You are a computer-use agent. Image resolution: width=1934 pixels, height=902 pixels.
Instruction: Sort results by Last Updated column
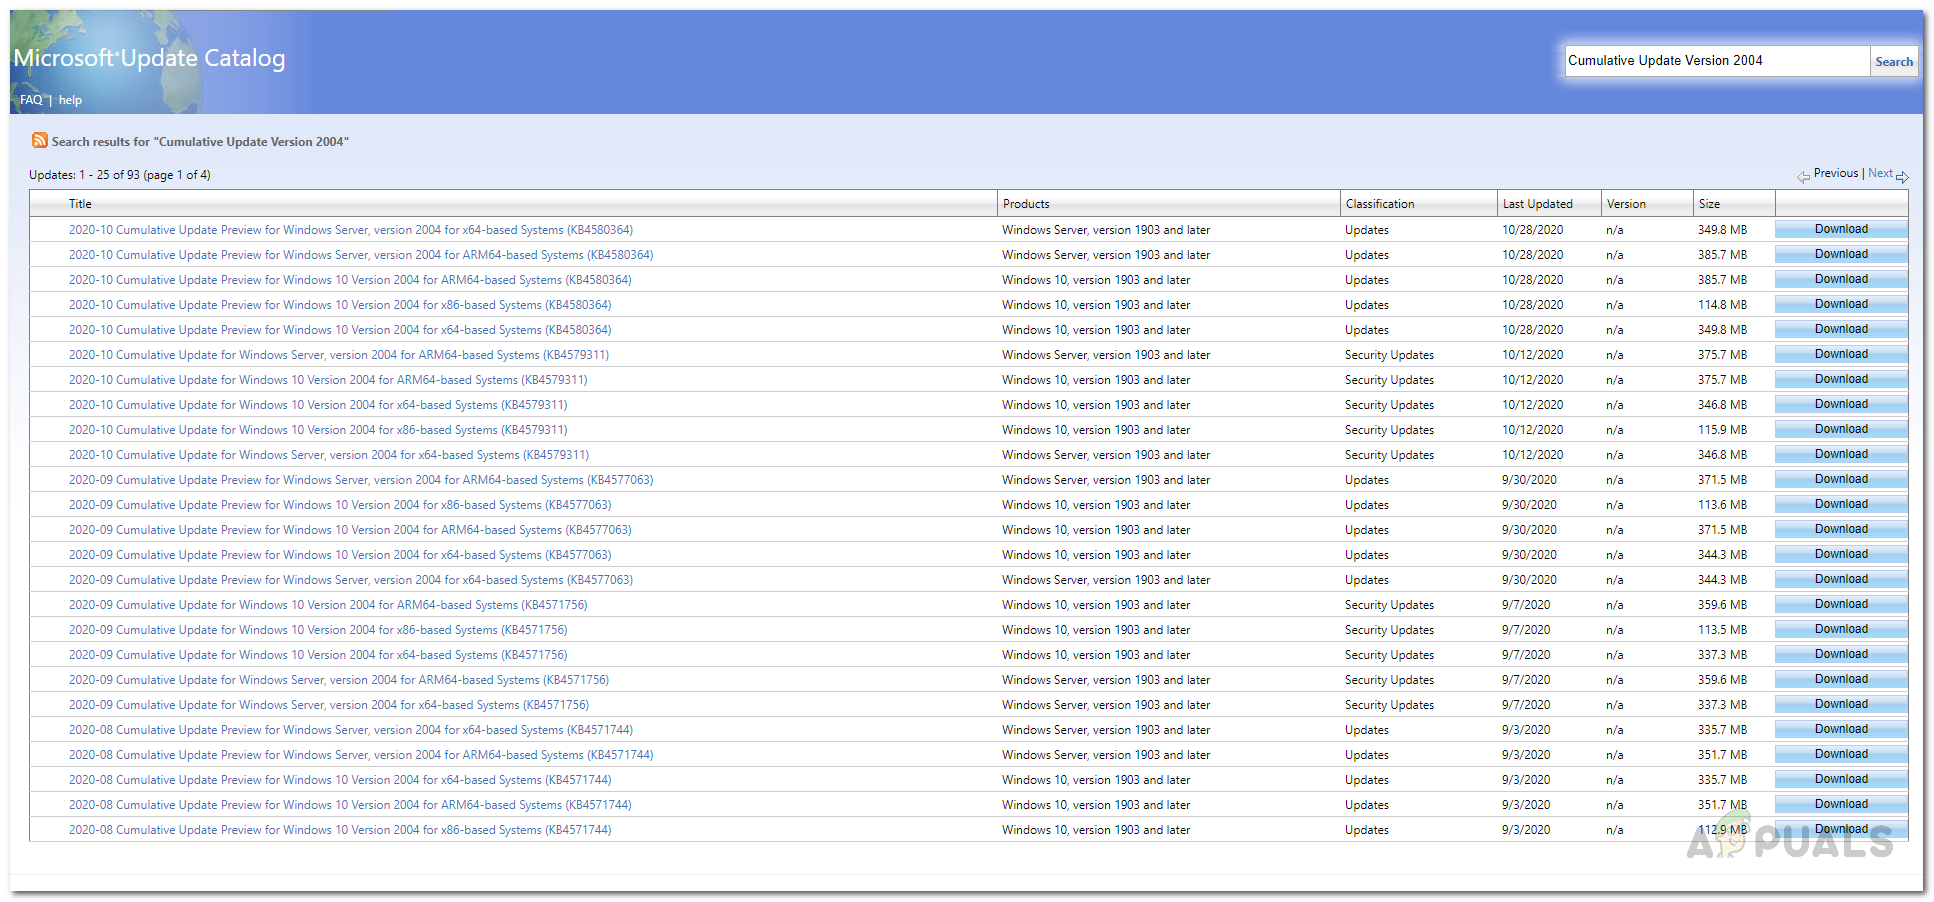point(1537,204)
